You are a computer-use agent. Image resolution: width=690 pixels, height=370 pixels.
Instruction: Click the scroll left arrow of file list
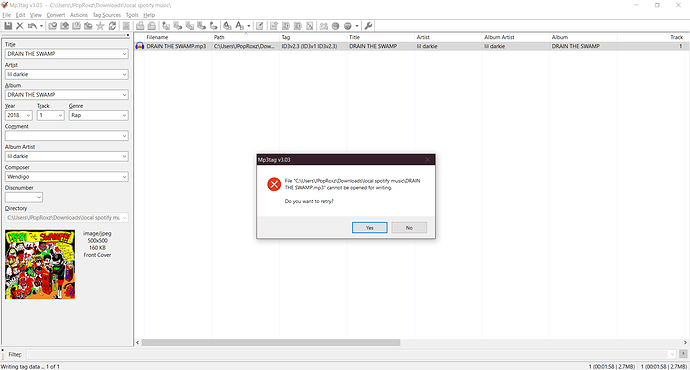138,342
